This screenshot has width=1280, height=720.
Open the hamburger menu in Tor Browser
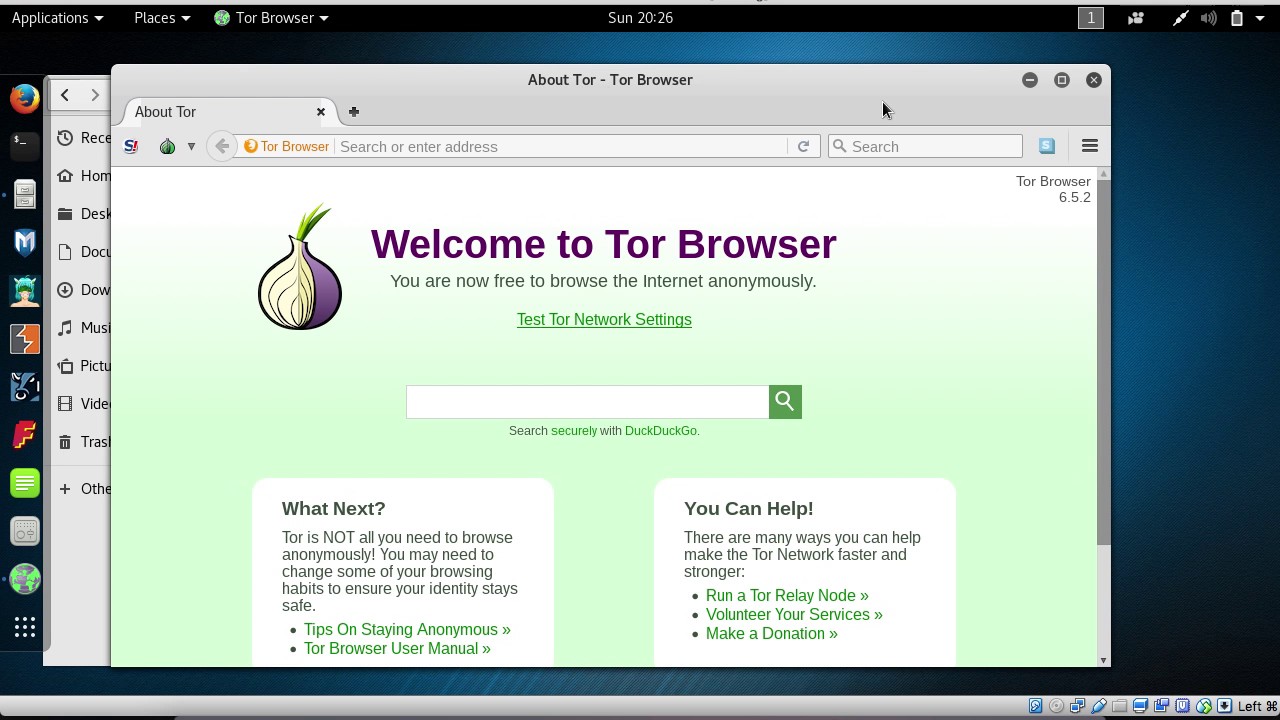[1090, 146]
